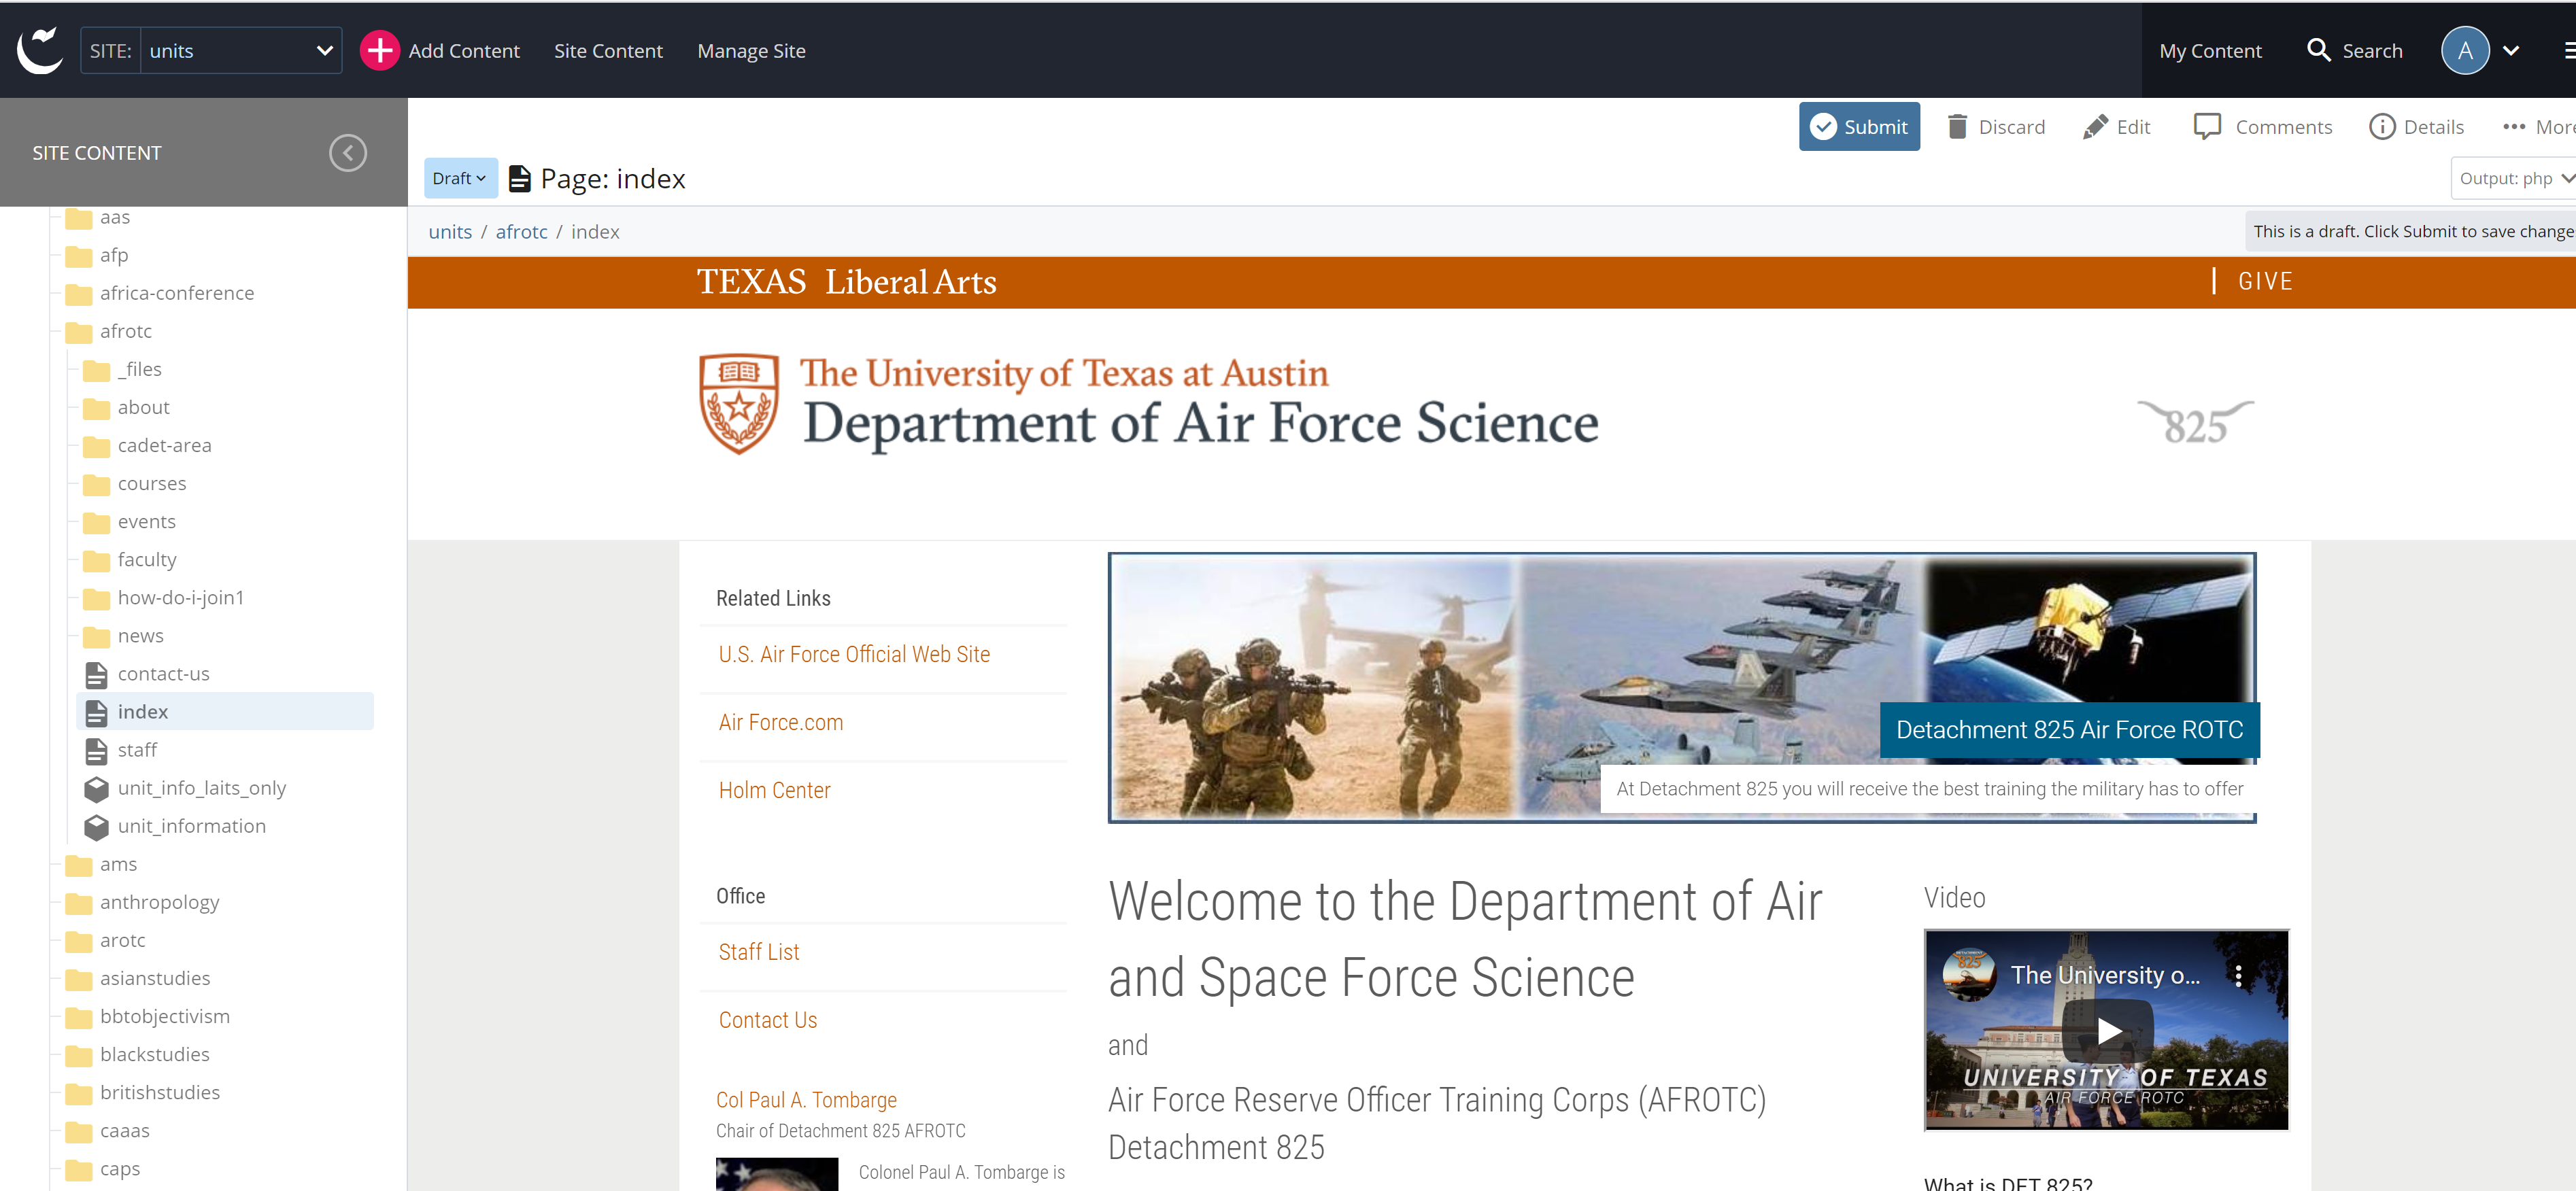Open Comments speech bubble icon
This screenshot has width=2576, height=1191.
[2206, 127]
